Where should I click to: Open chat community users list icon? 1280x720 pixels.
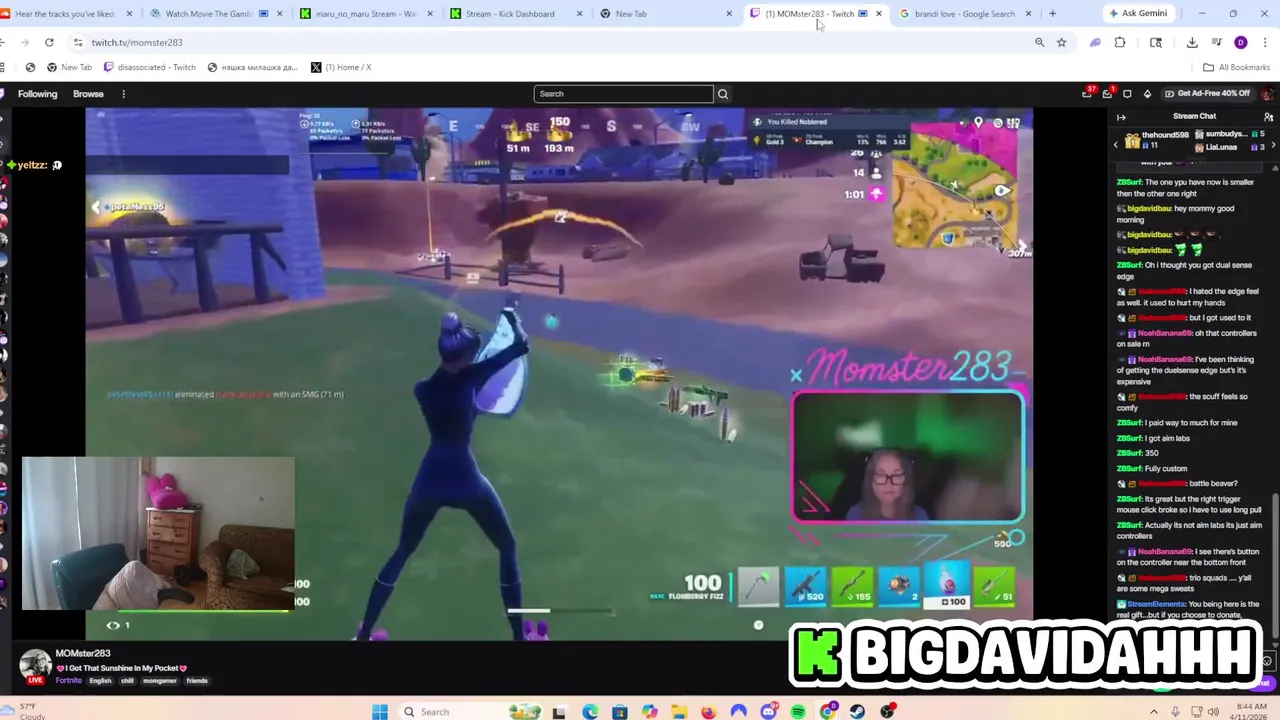1268,116
